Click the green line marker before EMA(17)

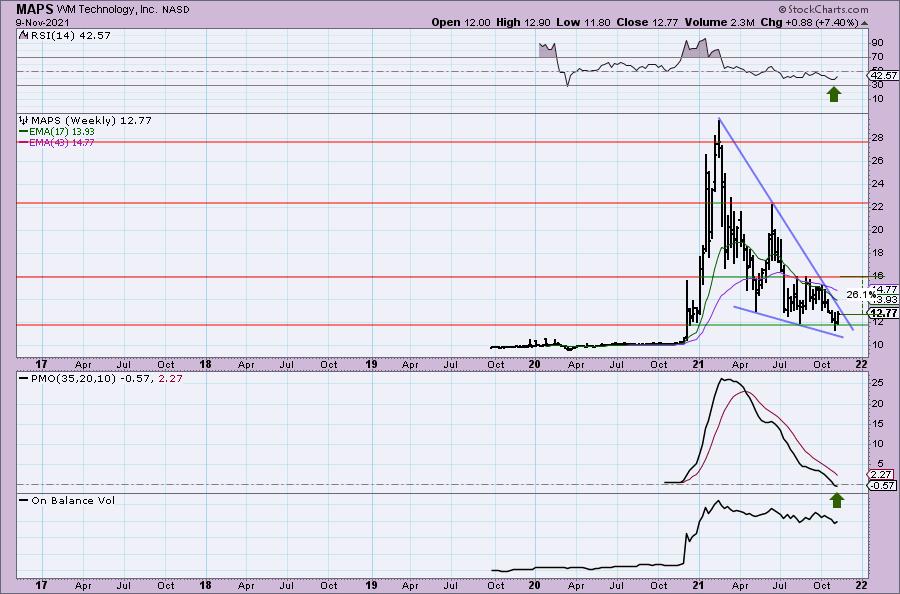[24, 131]
